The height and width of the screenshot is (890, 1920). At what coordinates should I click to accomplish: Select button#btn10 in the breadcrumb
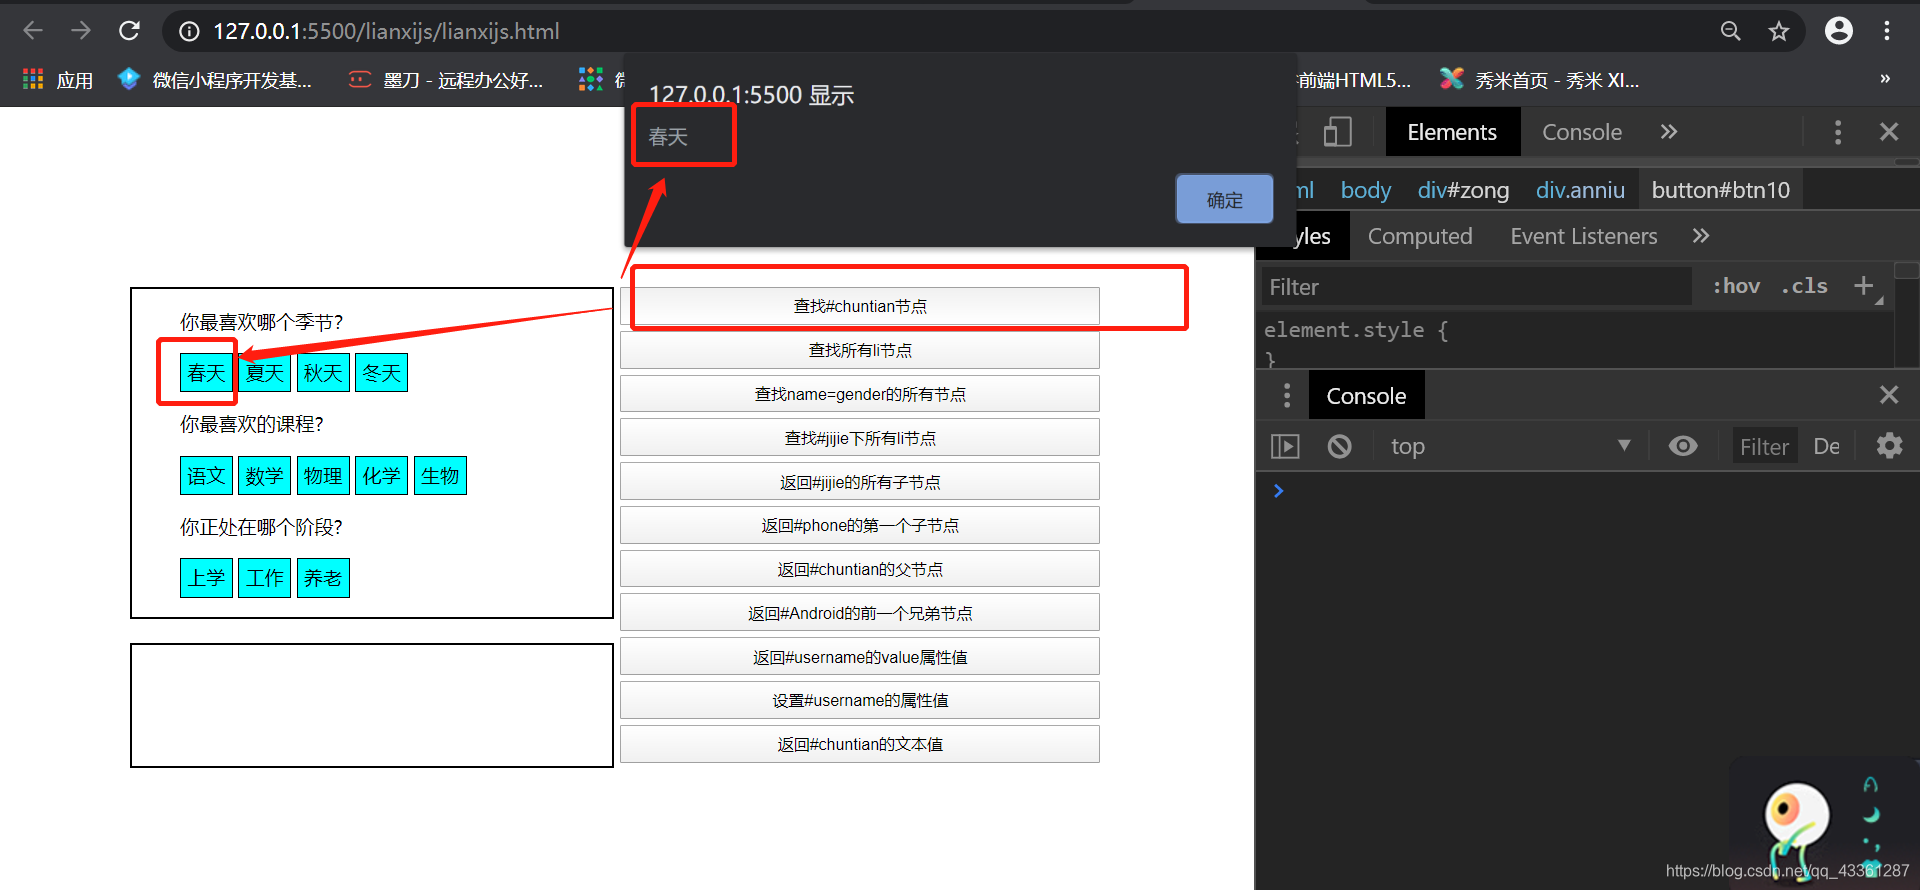[1720, 190]
